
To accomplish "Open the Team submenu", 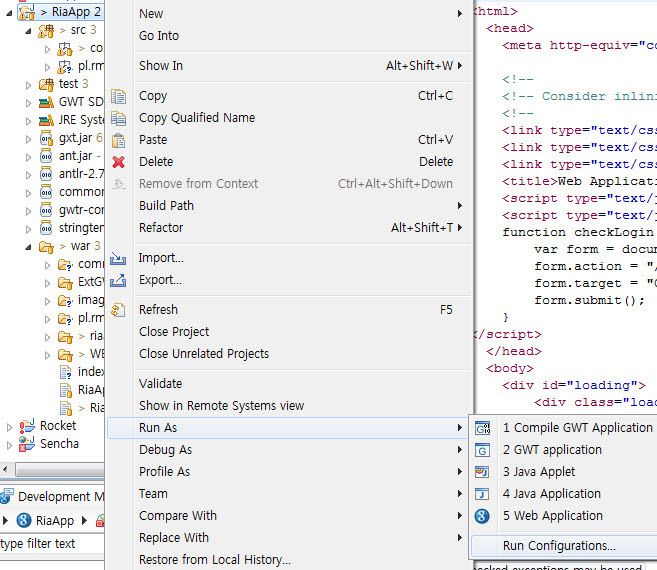I will 289,494.
